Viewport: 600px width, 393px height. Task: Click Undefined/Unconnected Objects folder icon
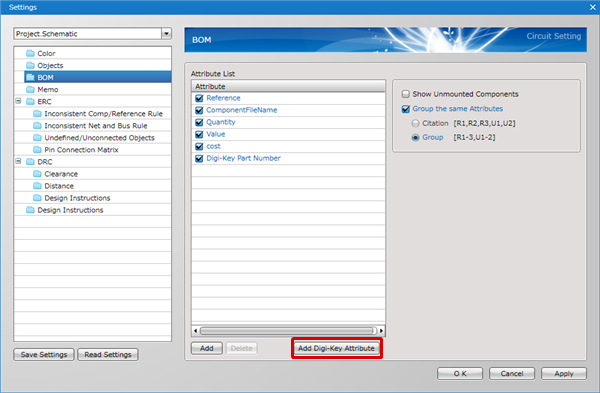37,137
